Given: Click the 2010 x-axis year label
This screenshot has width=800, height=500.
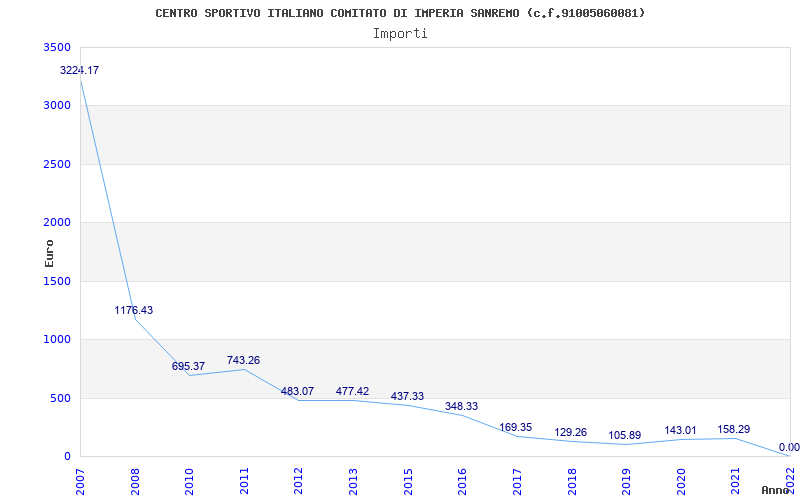Looking at the screenshot, I should click(x=190, y=481).
